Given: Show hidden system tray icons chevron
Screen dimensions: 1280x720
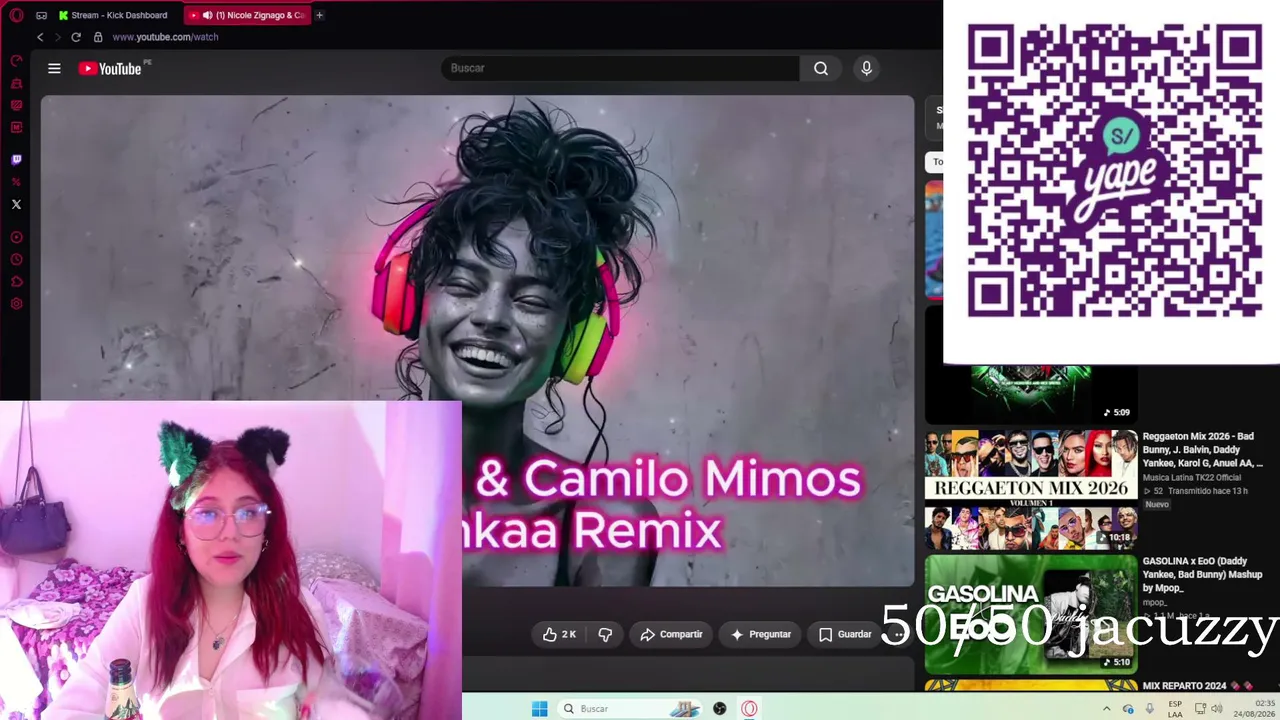Looking at the screenshot, I should point(1106,709).
